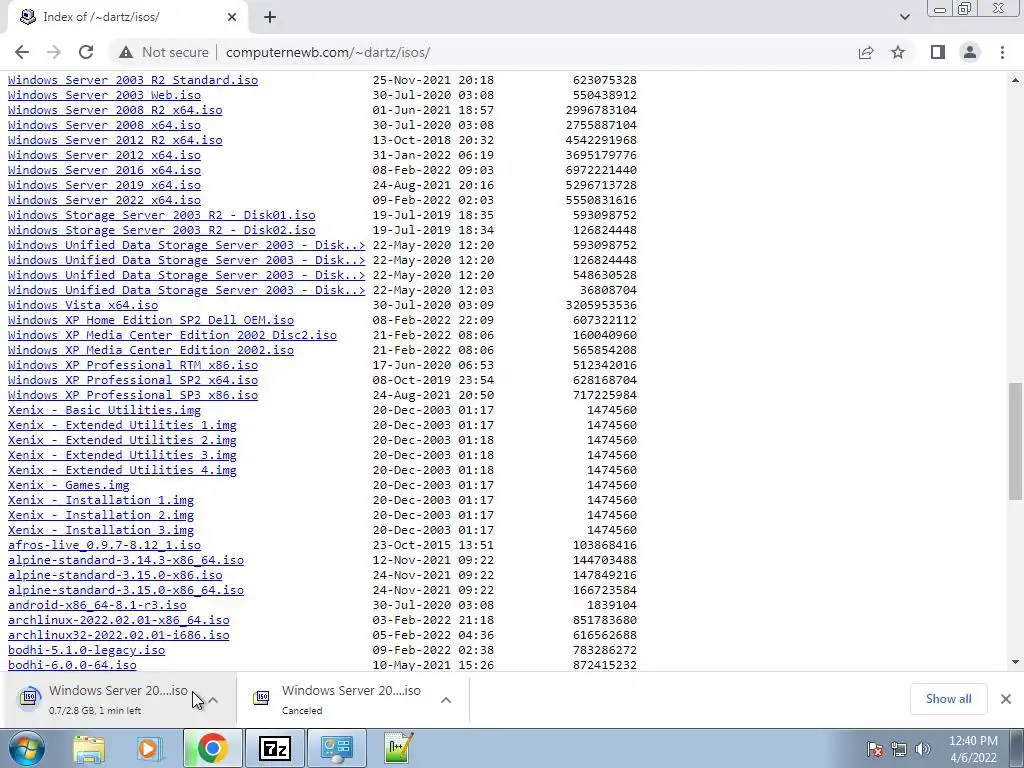
Task: Select the Index of /~dartz/isos/ tab
Action: click(x=127, y=17)
